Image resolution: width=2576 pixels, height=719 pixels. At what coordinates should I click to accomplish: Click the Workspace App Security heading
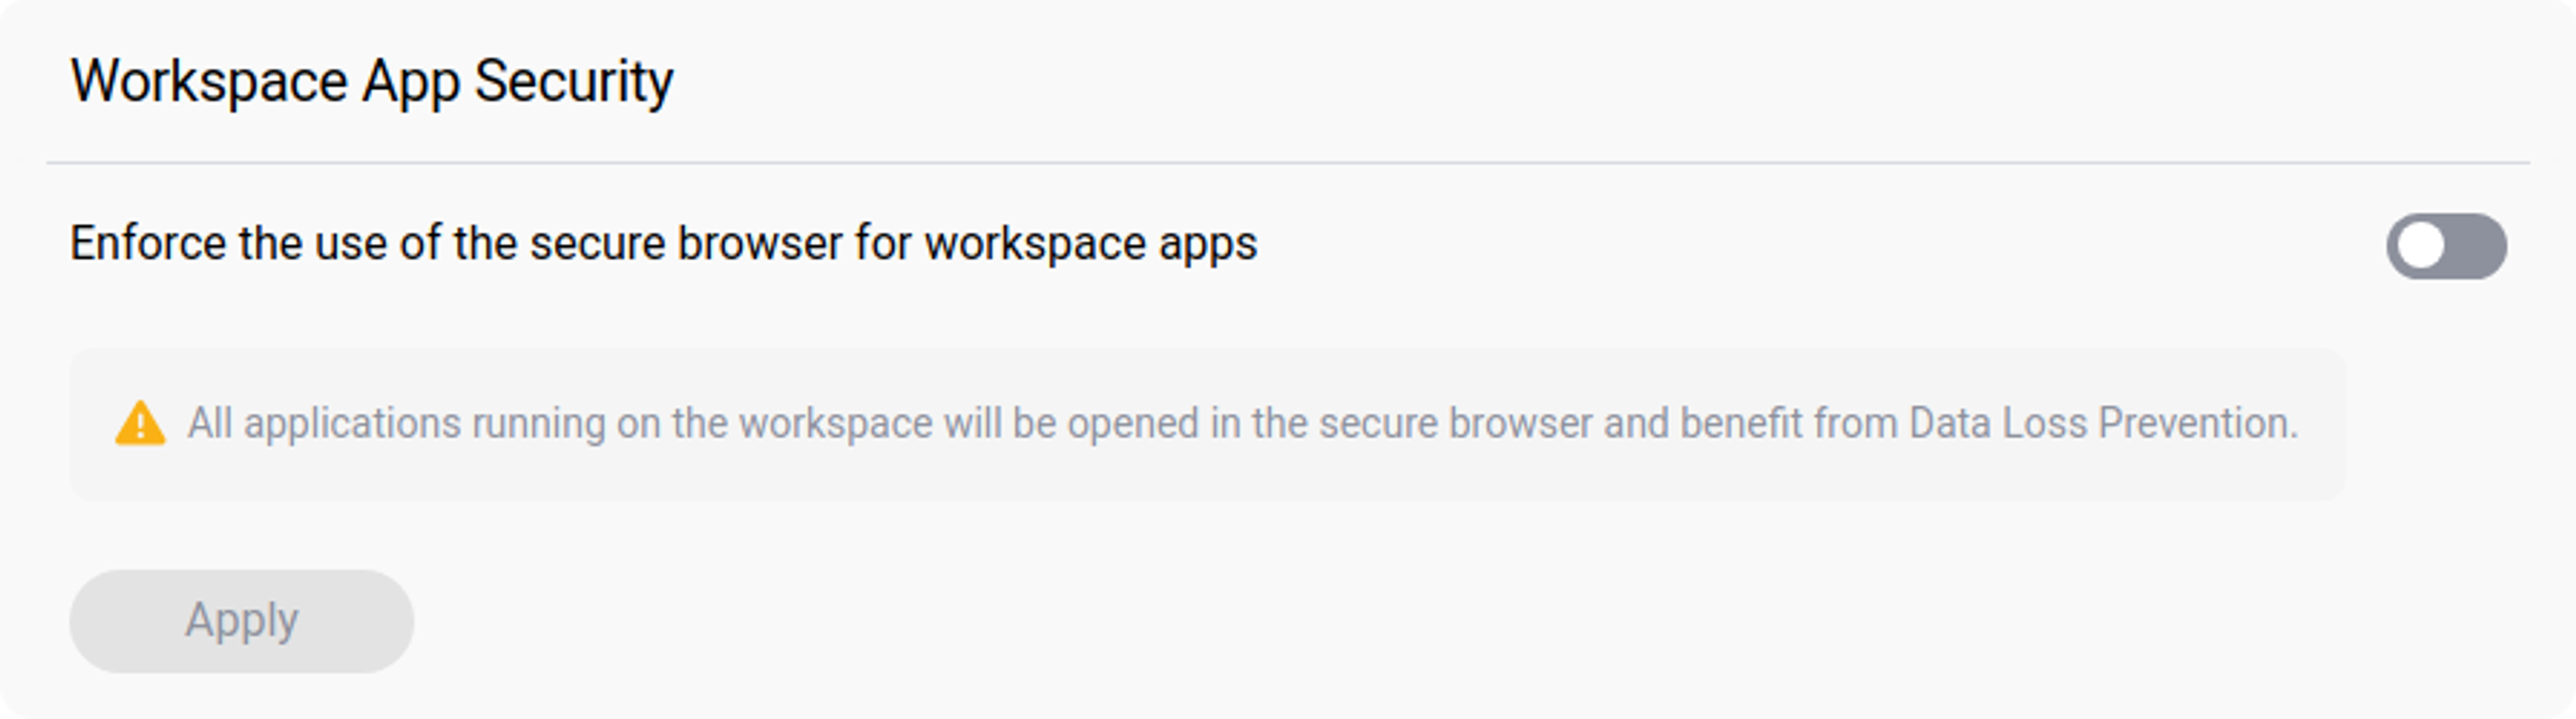click(372, 79)
